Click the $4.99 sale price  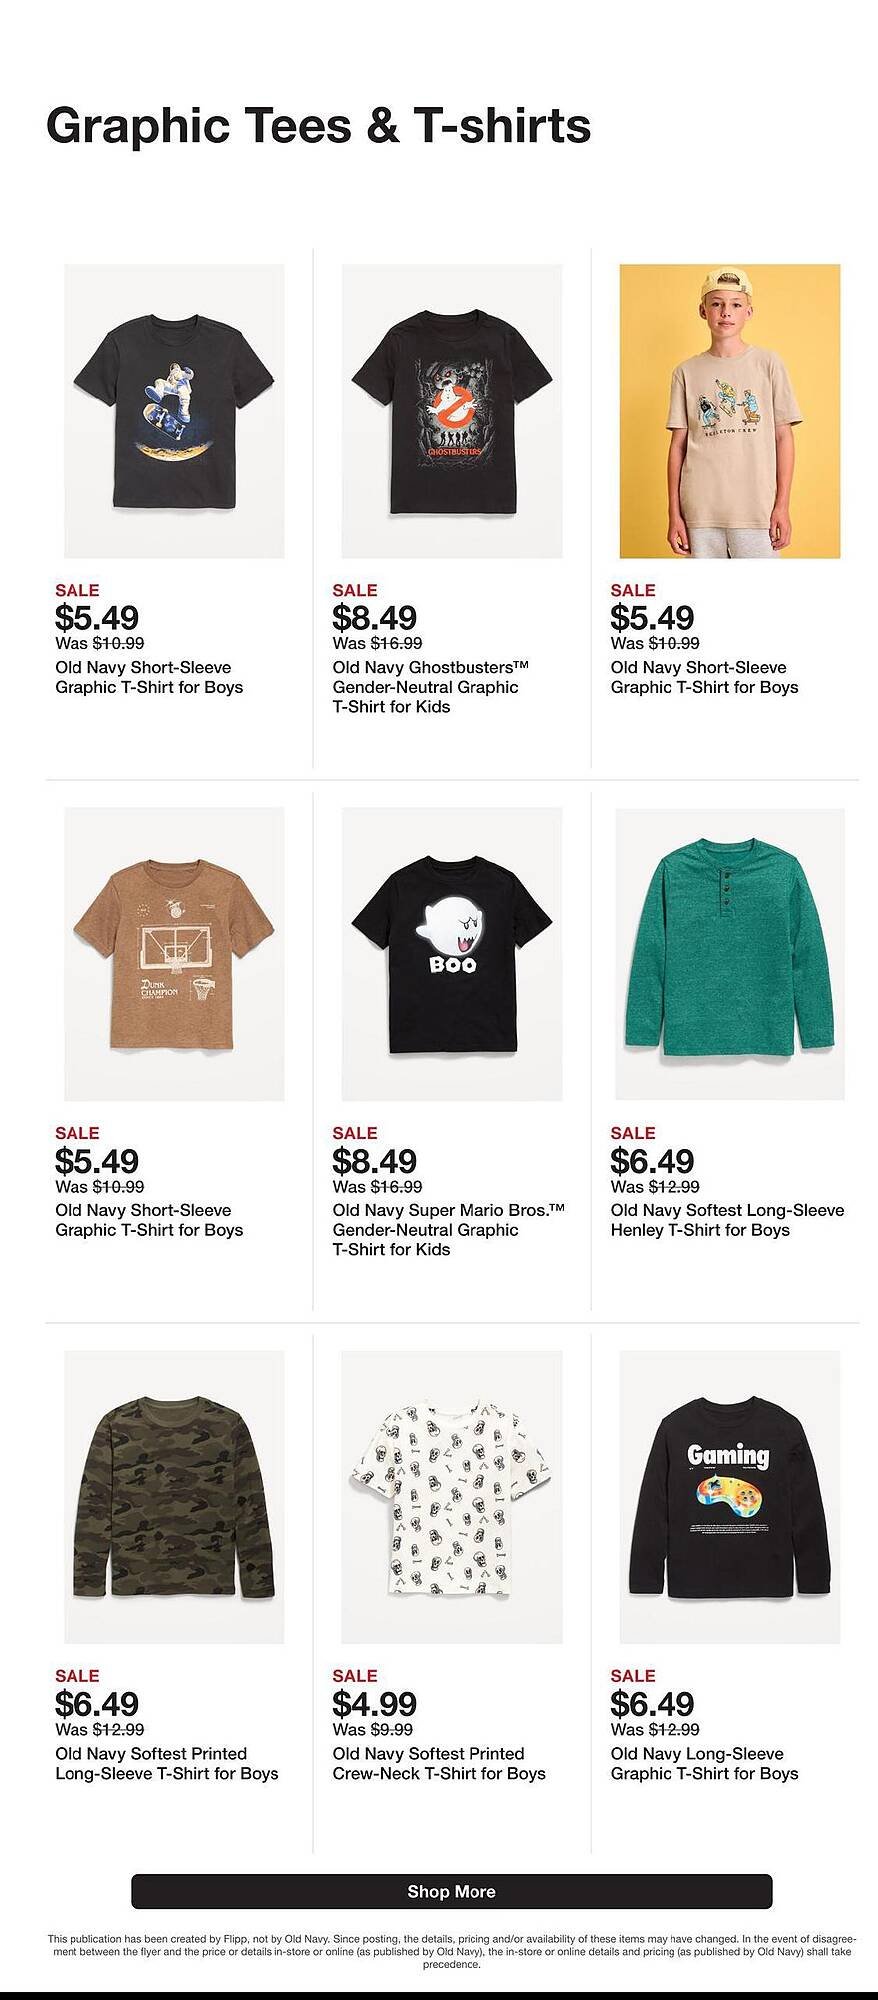pos(374,1704)
